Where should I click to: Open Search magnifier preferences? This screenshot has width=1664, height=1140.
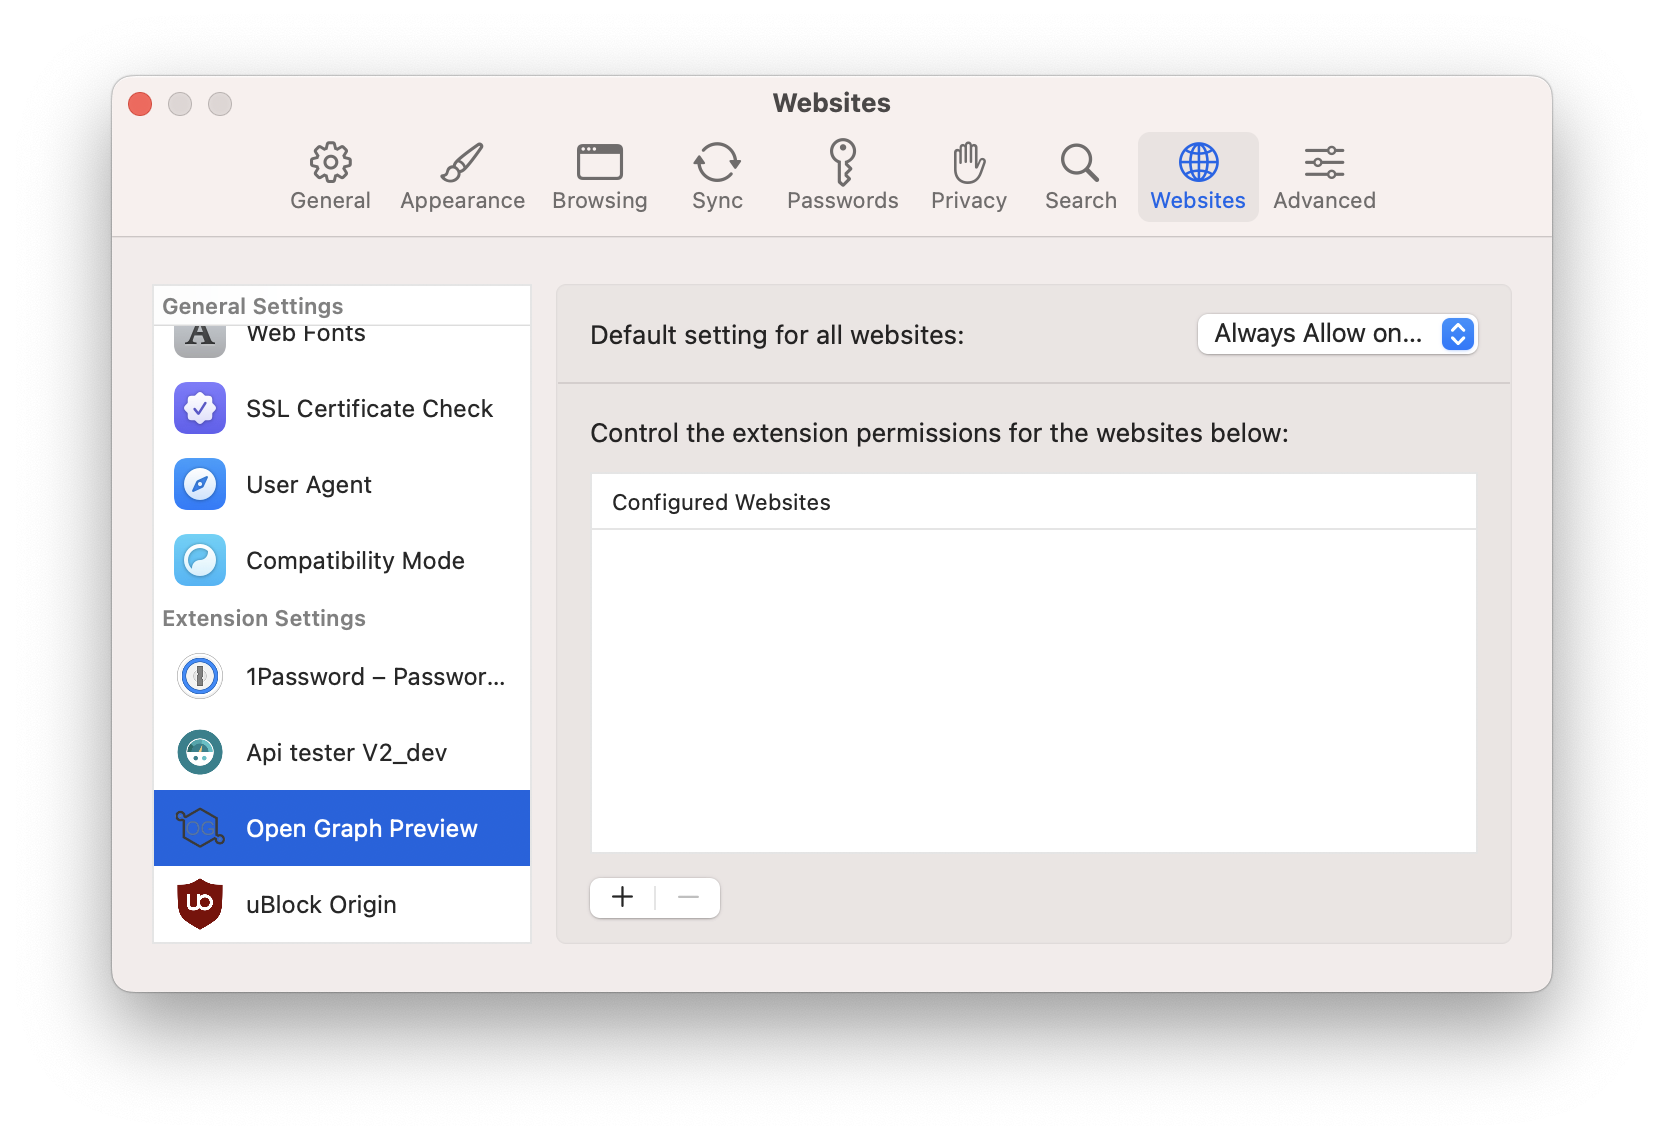coord(1080,176)
